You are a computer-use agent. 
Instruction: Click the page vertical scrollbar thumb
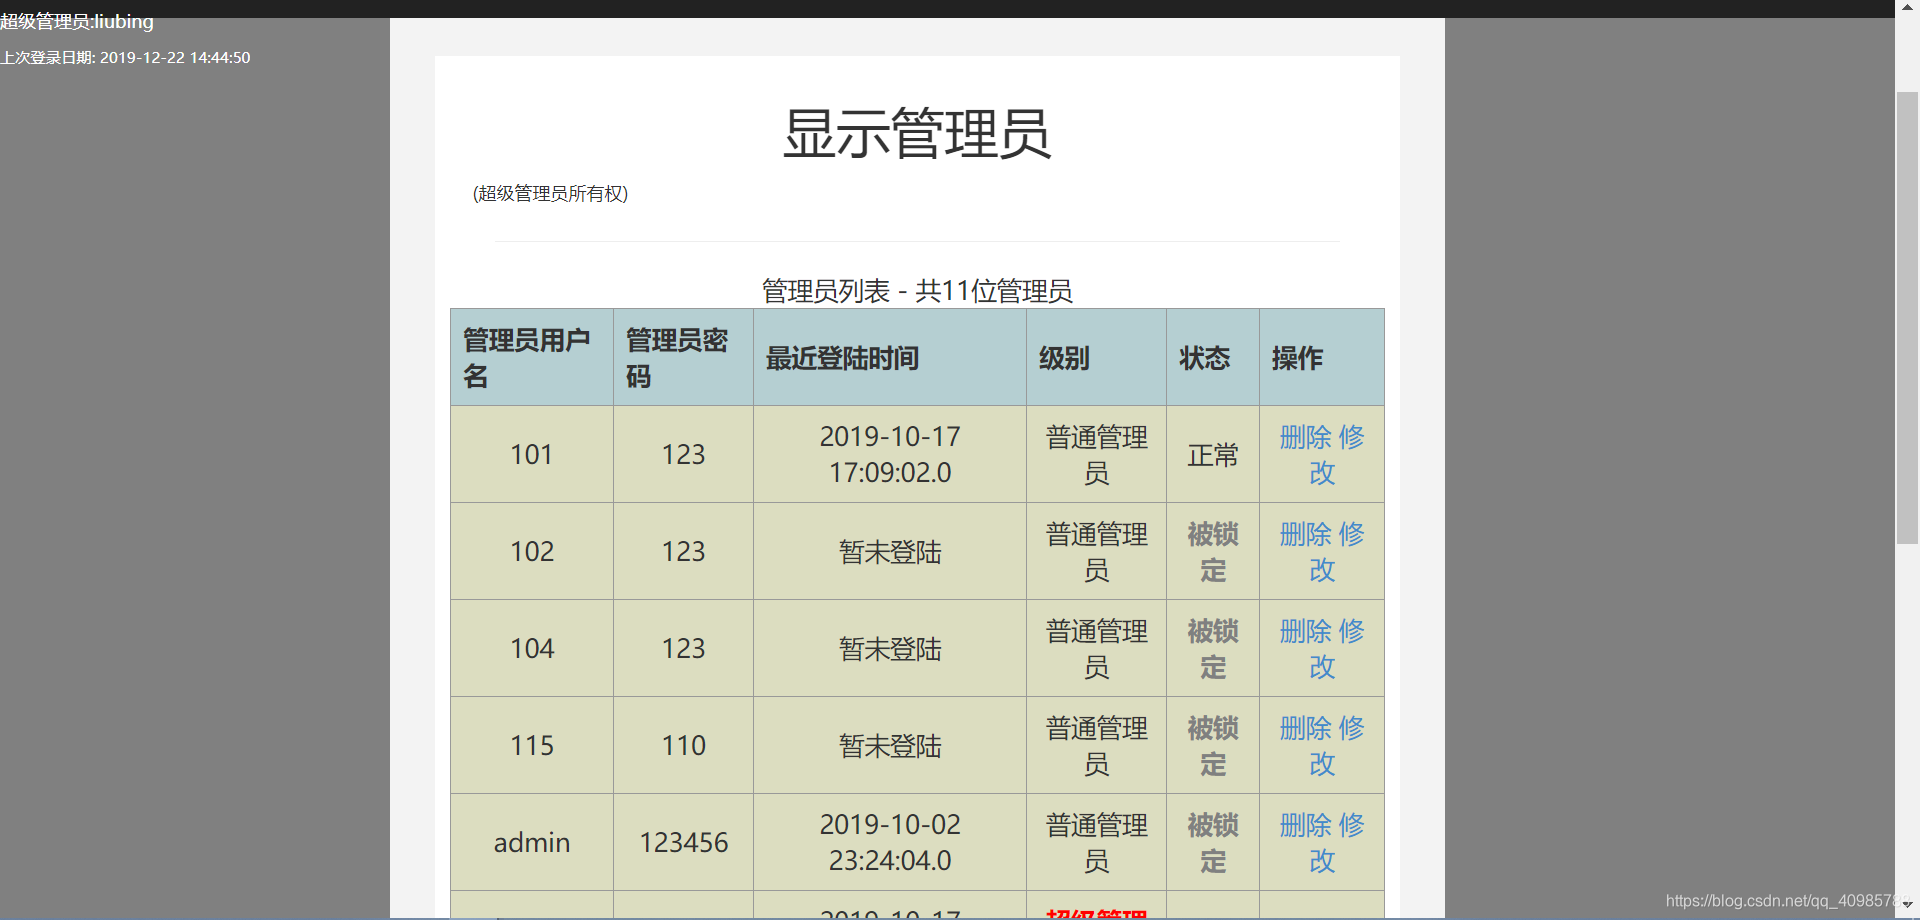coord(1907,317)
